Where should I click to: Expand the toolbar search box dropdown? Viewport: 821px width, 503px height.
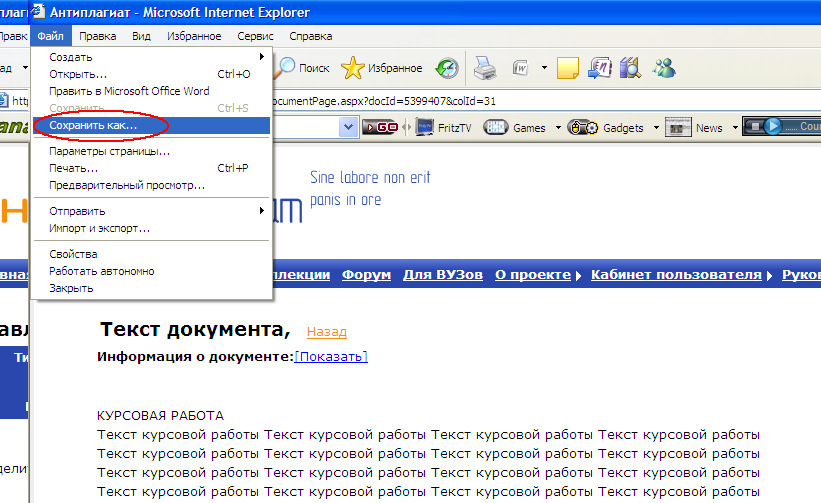pos(348,127)
